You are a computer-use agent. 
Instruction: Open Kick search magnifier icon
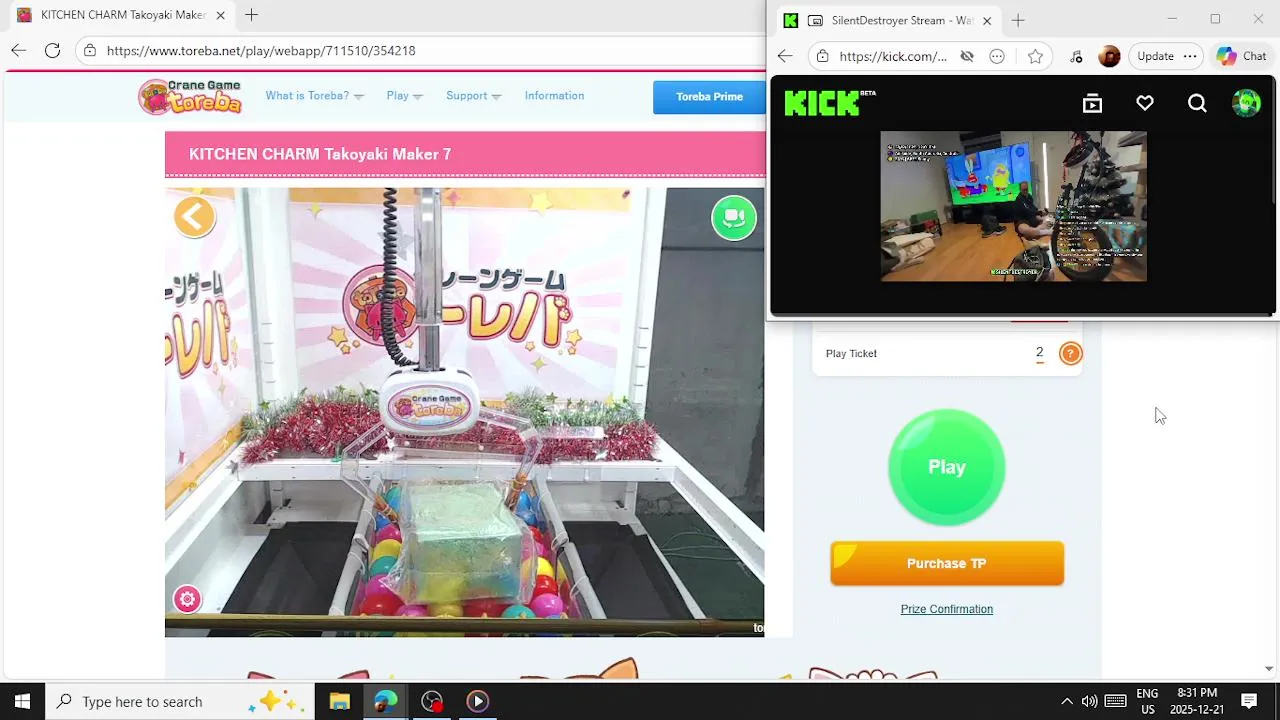tap(1197, 103)
